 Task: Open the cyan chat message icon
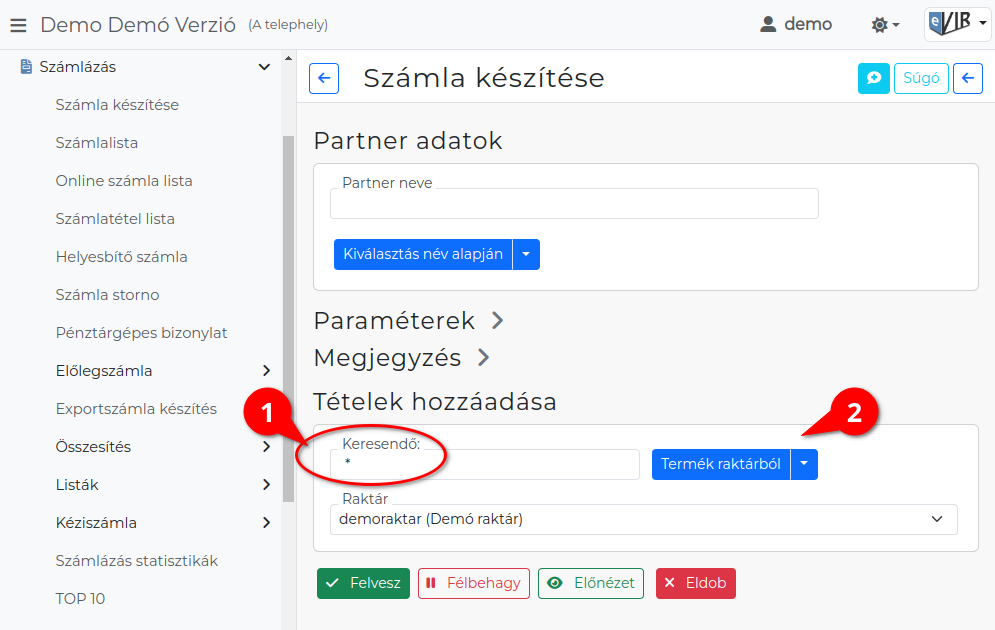(x=874, y=78)
